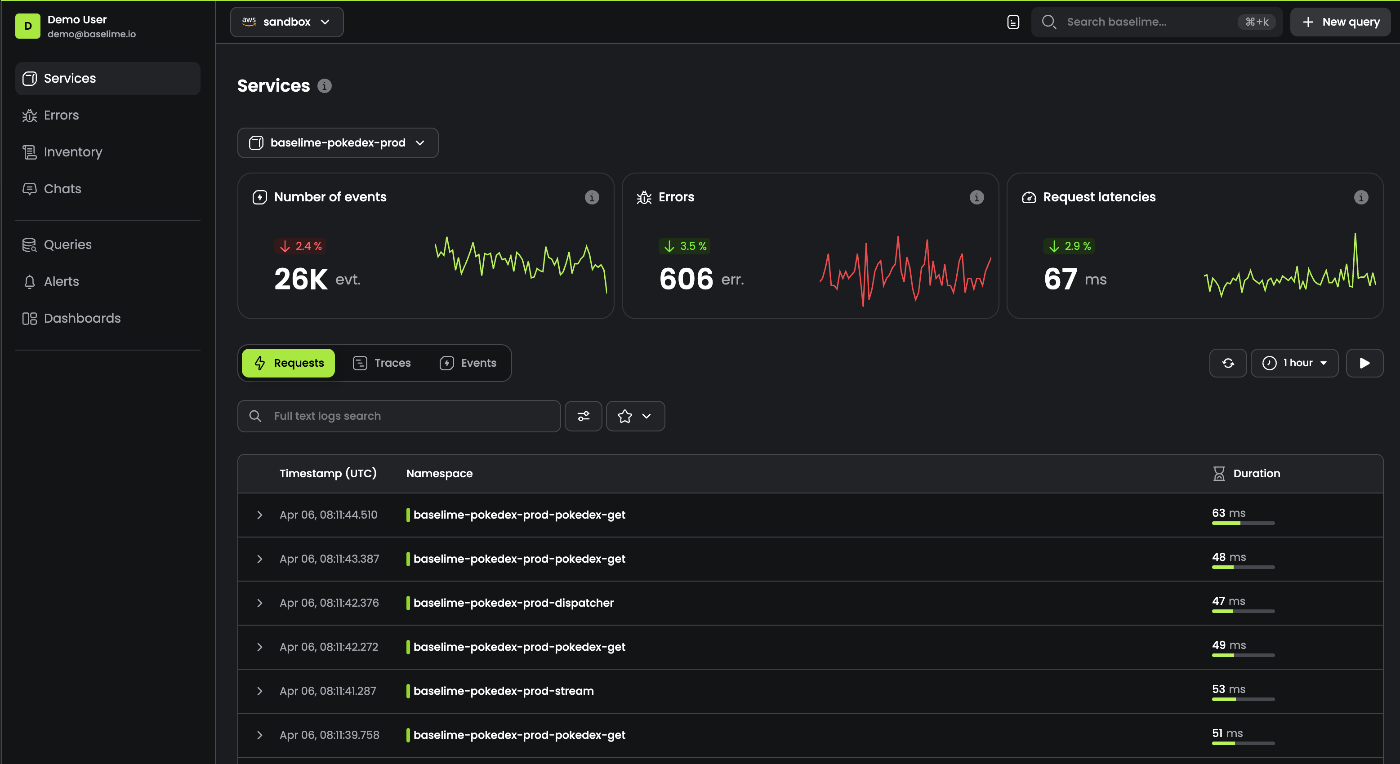Viewport: 1400px width, 764px height.
Task: Click the 26K evt. value
Action: pos(317,279)
